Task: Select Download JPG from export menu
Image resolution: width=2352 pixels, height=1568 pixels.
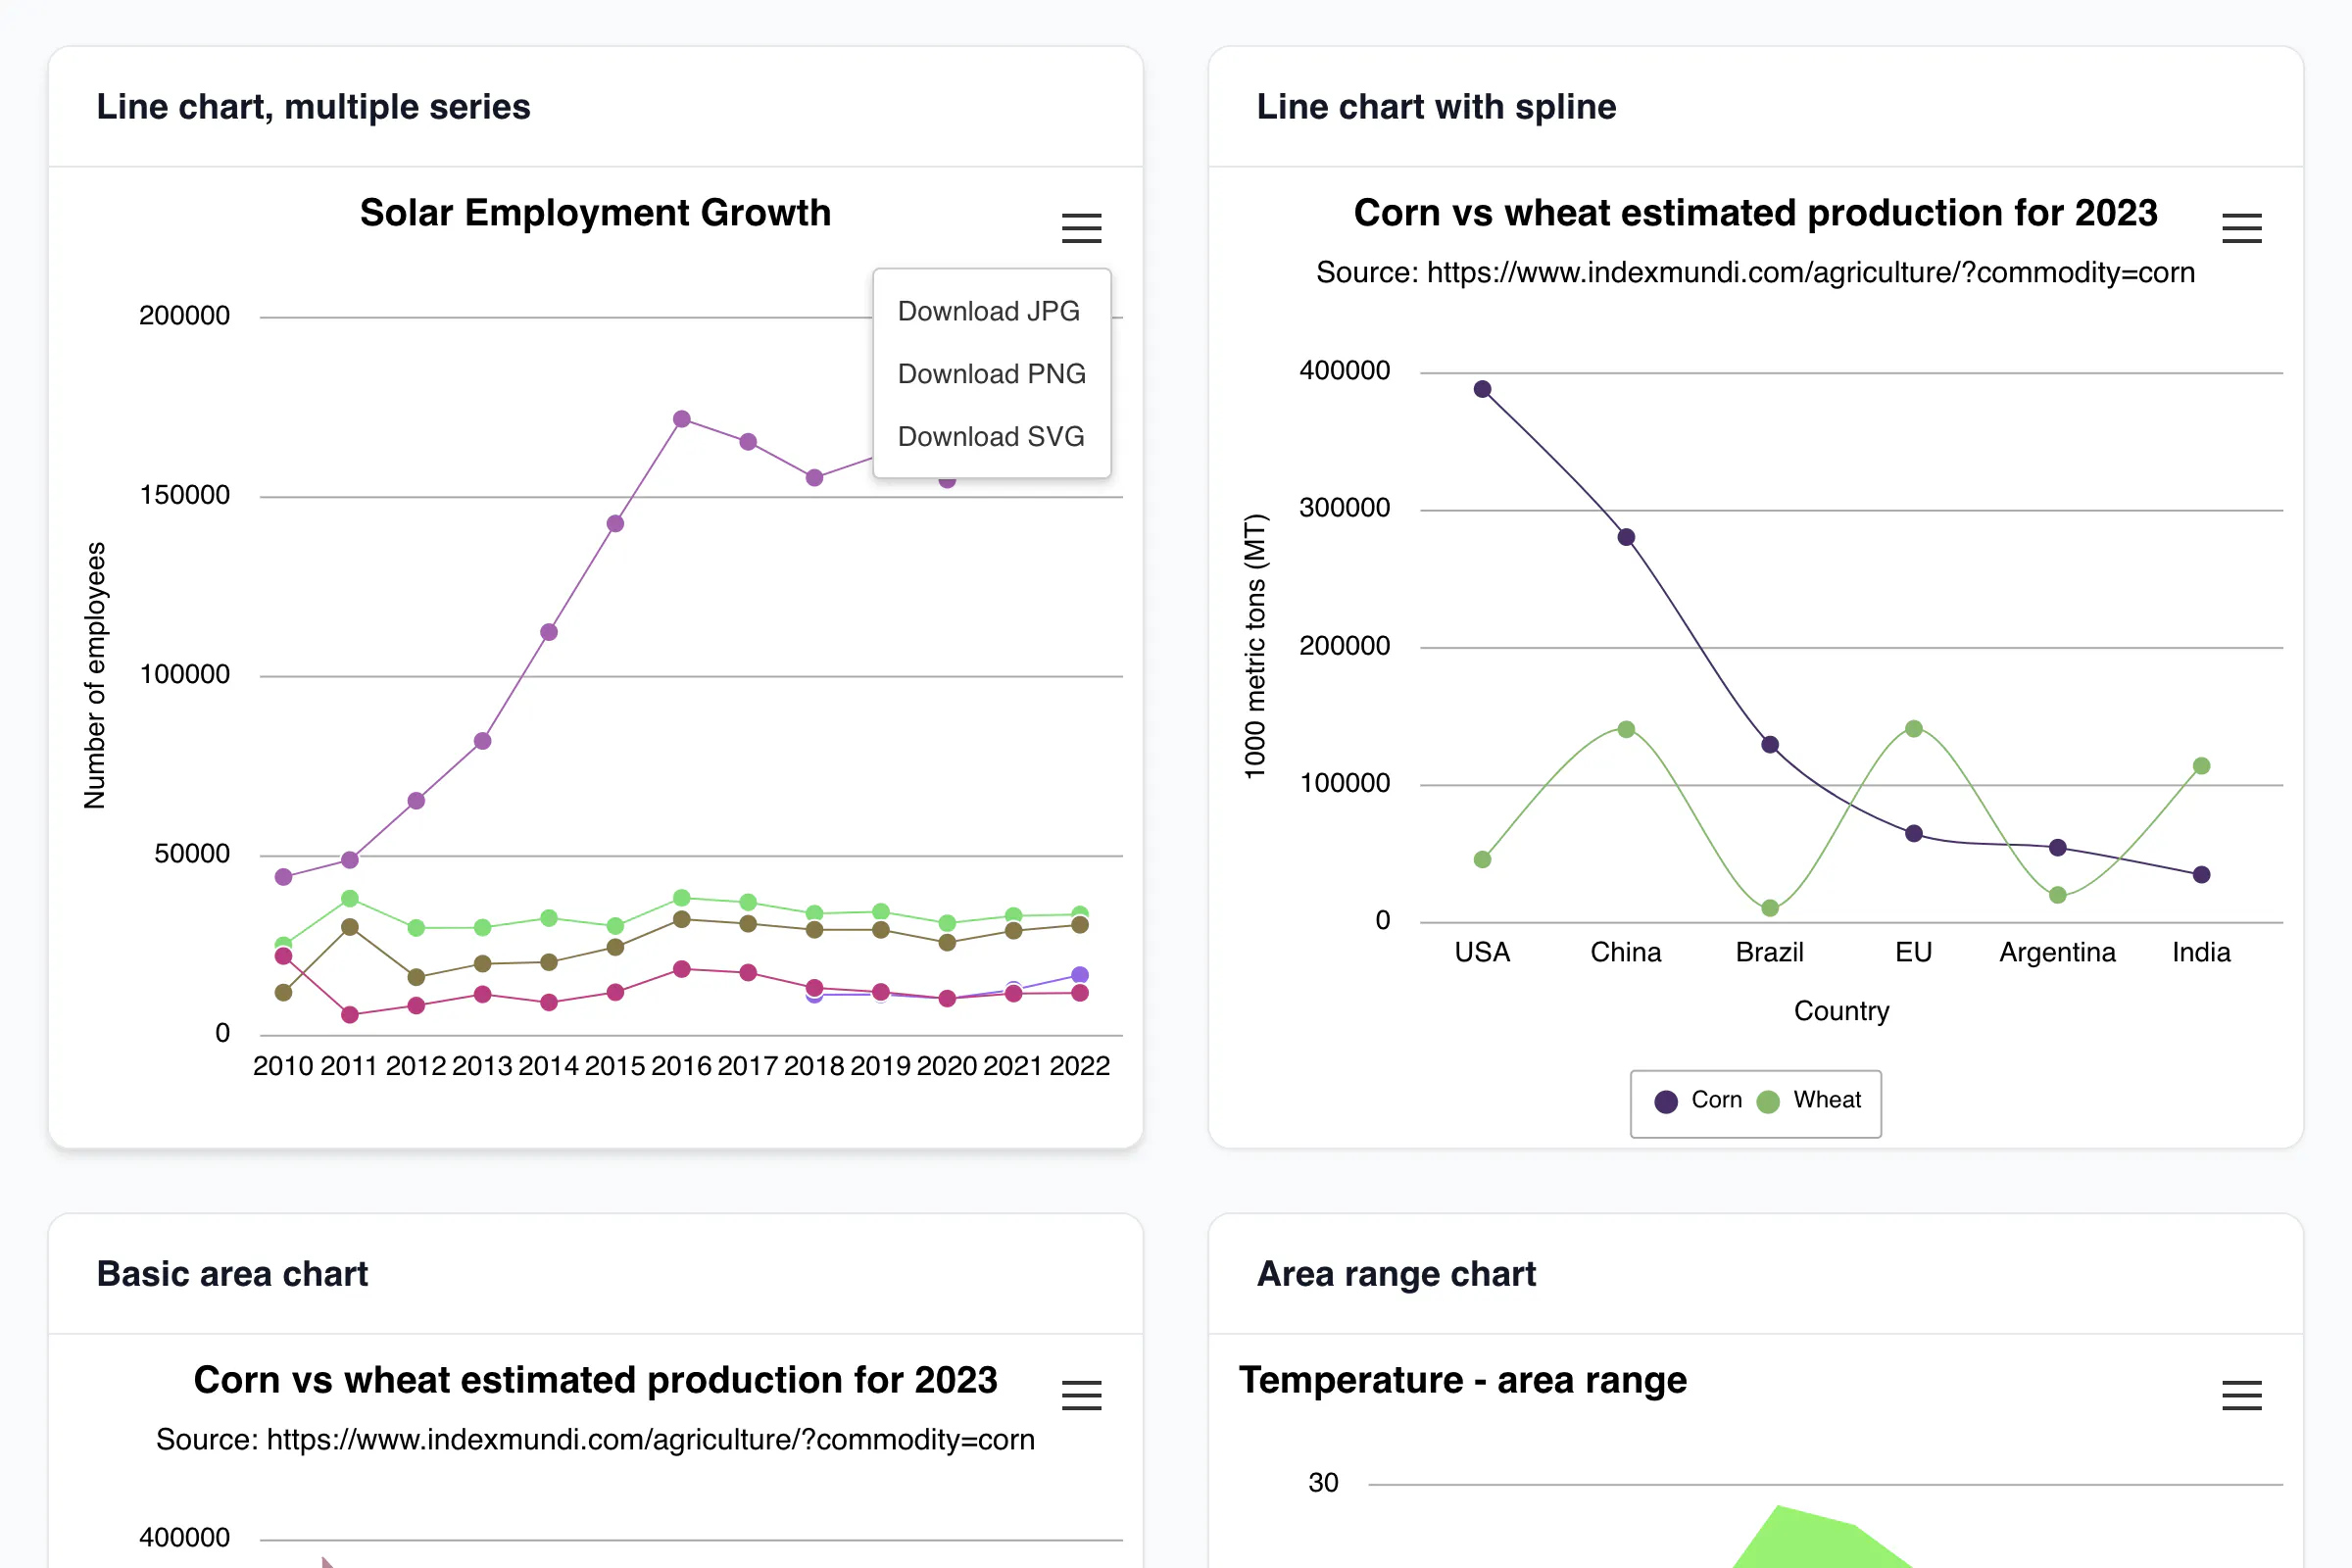Action: point(991,311)
